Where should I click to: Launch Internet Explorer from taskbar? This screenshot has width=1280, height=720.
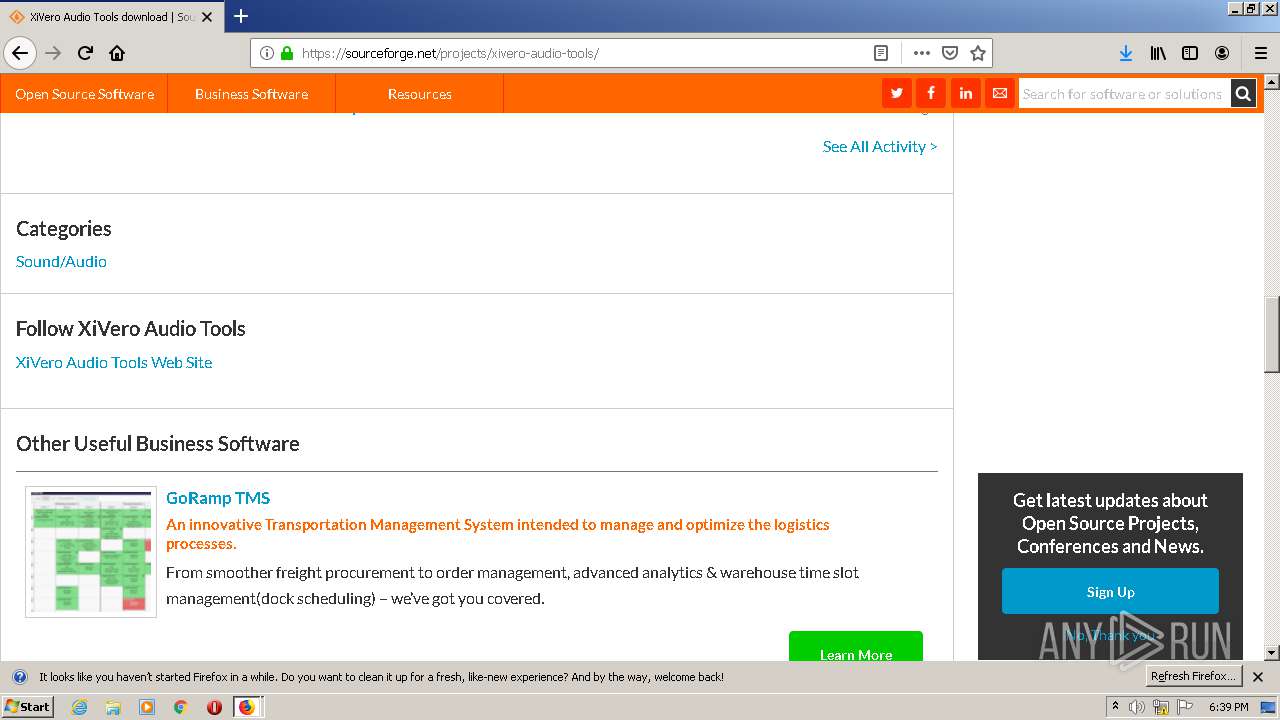79,707
